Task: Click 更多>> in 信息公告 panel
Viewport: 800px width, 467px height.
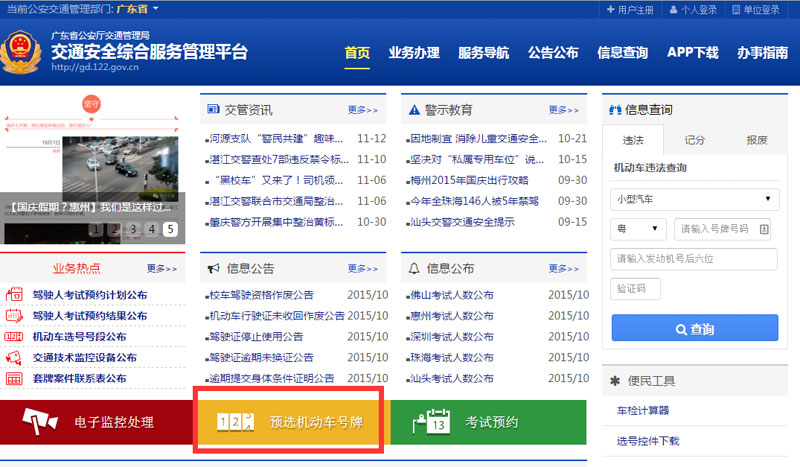Action: click(363, 268)
